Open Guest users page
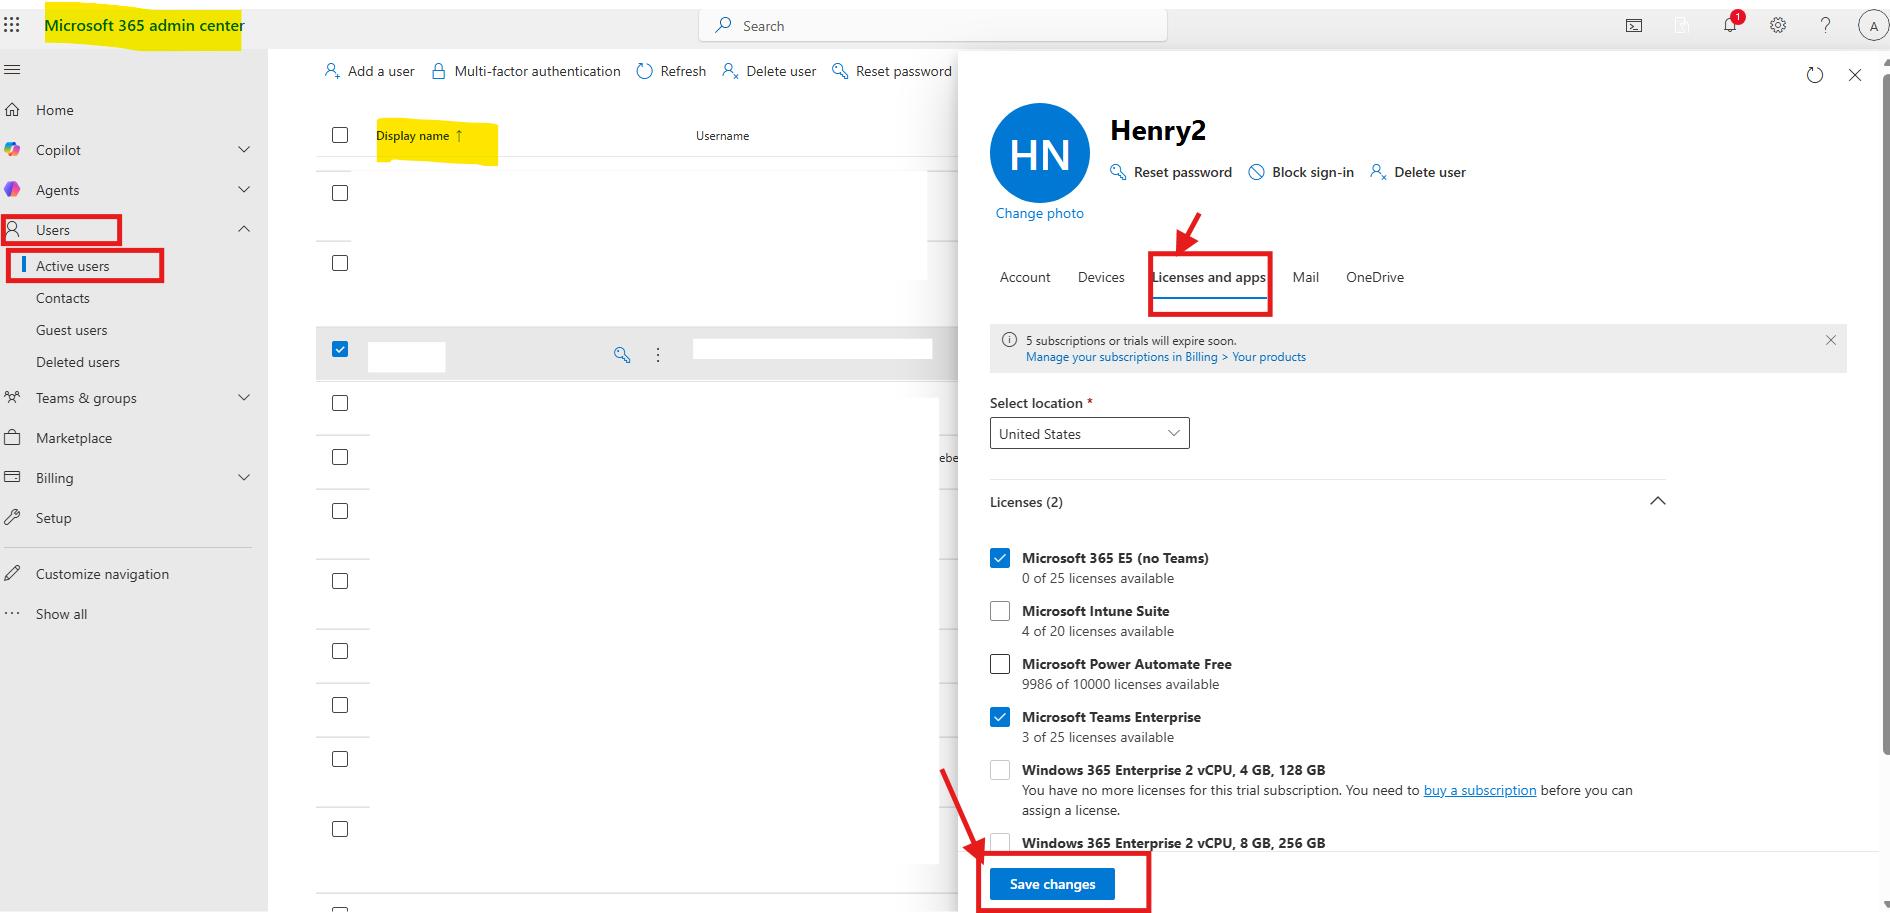 72,330
